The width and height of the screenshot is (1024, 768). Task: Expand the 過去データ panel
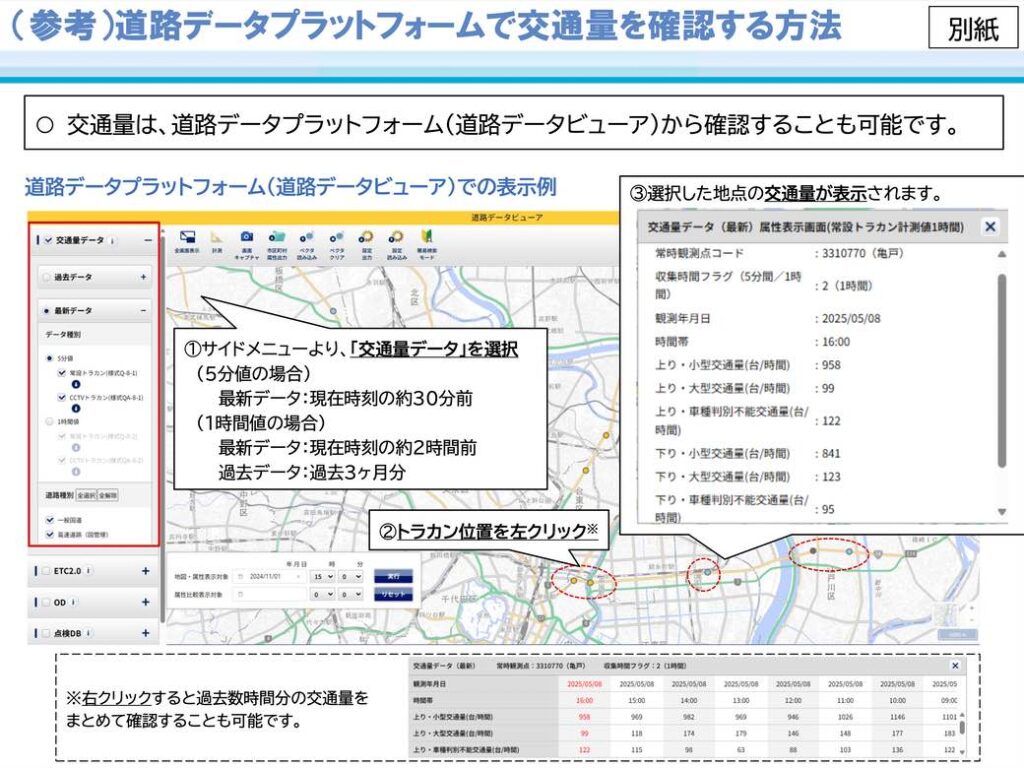click(x=143, y=277)
